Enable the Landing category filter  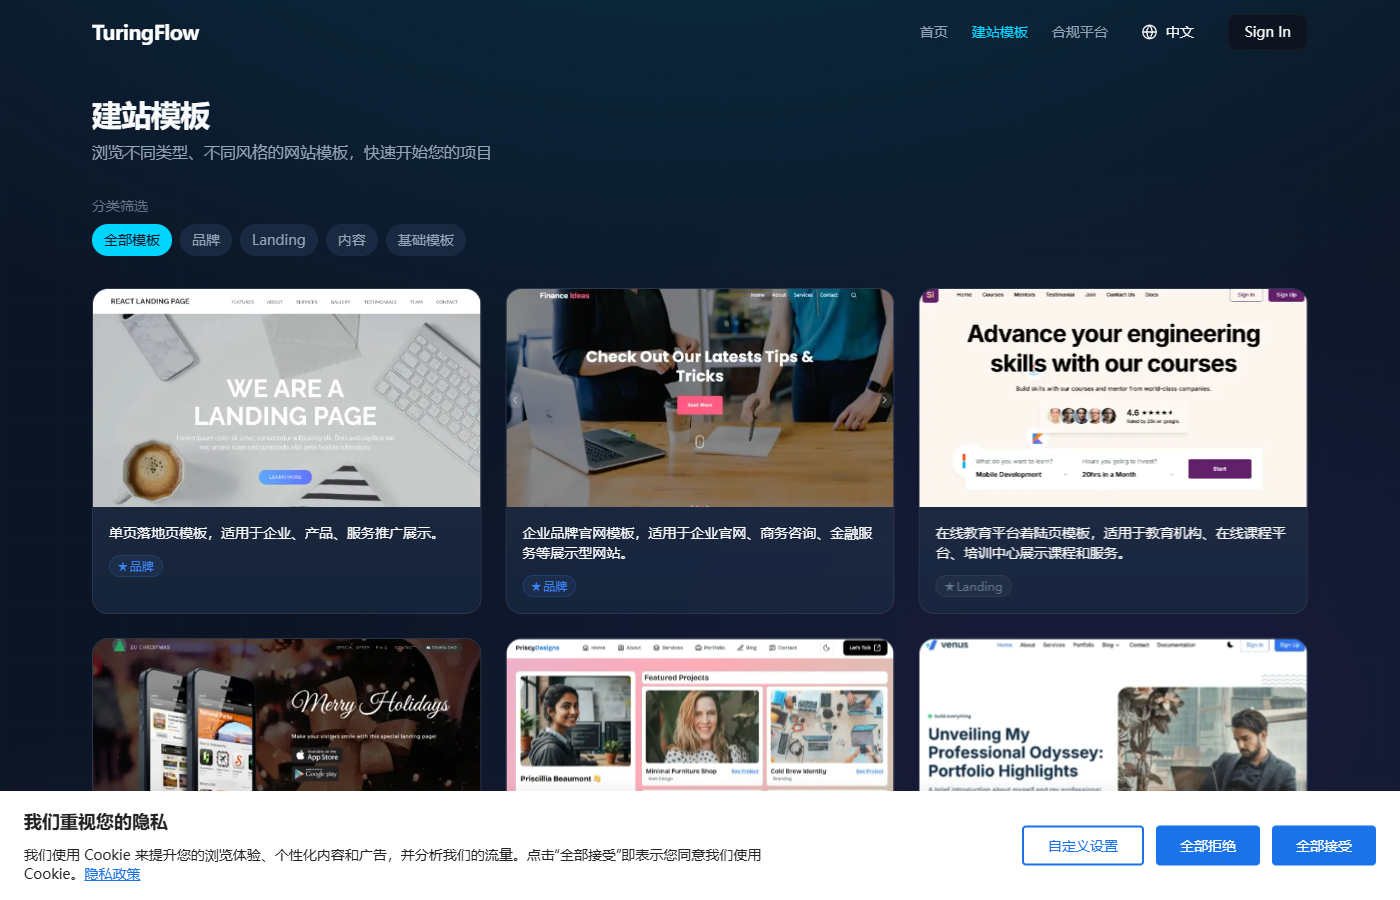[278, 240]
